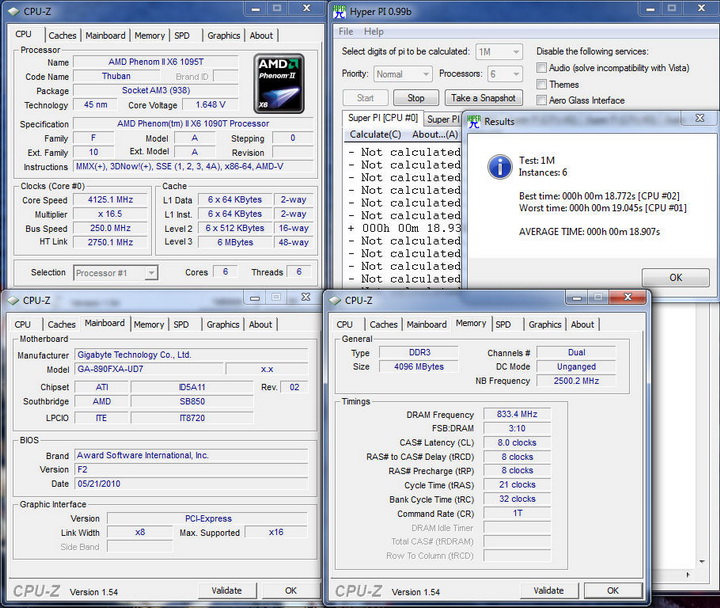Screen dimensions: 720x608
Task: Click the Start button in Hyper PI
Action: [x=366, y=98]
